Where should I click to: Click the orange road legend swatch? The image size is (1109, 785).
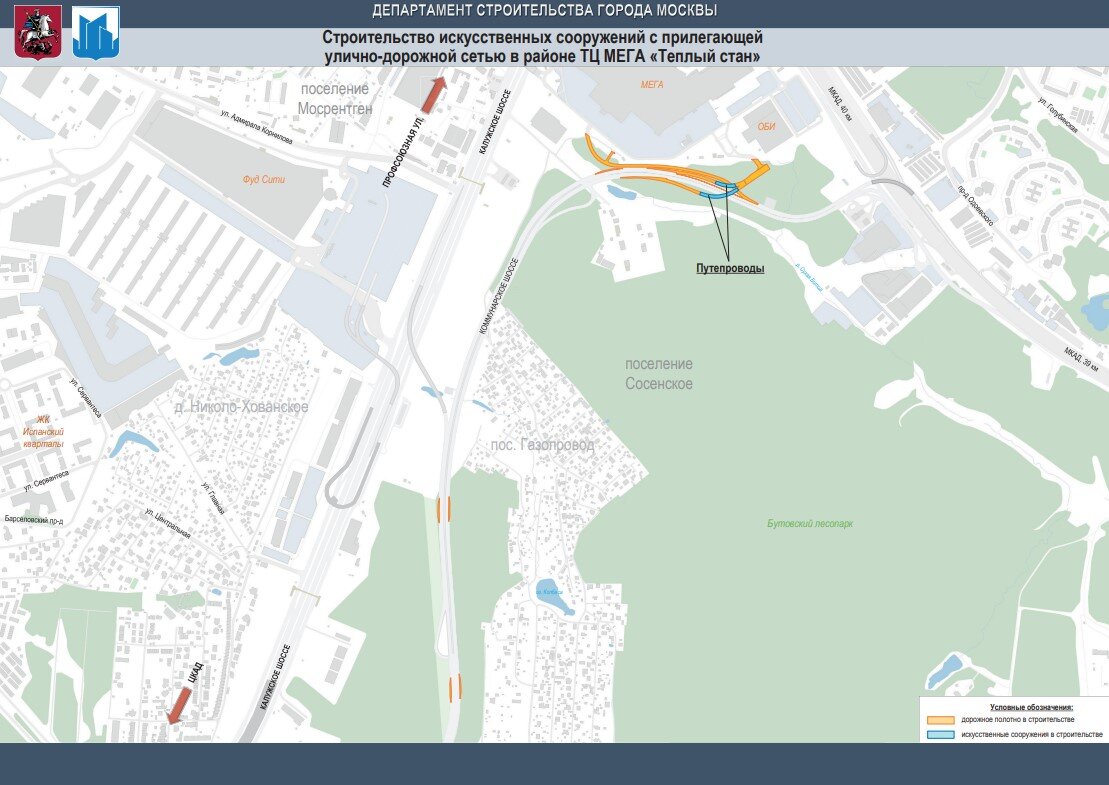click(x=941, y=720)
